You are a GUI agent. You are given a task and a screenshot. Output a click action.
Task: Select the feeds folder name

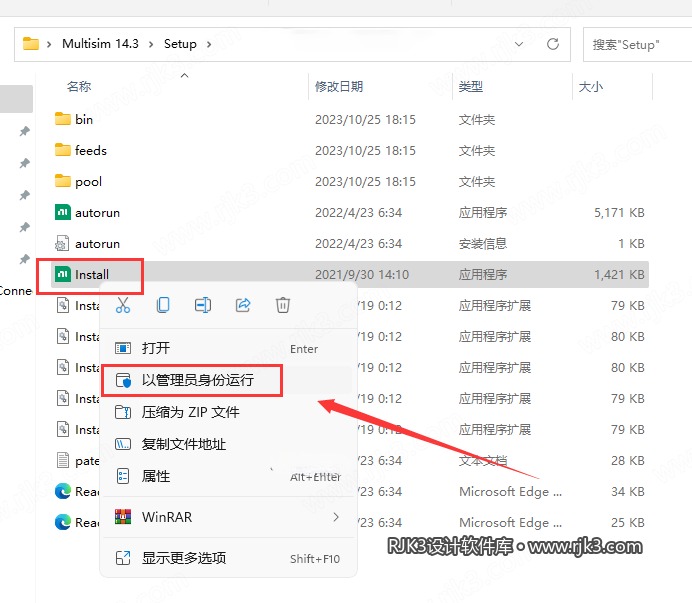point(91,151)
